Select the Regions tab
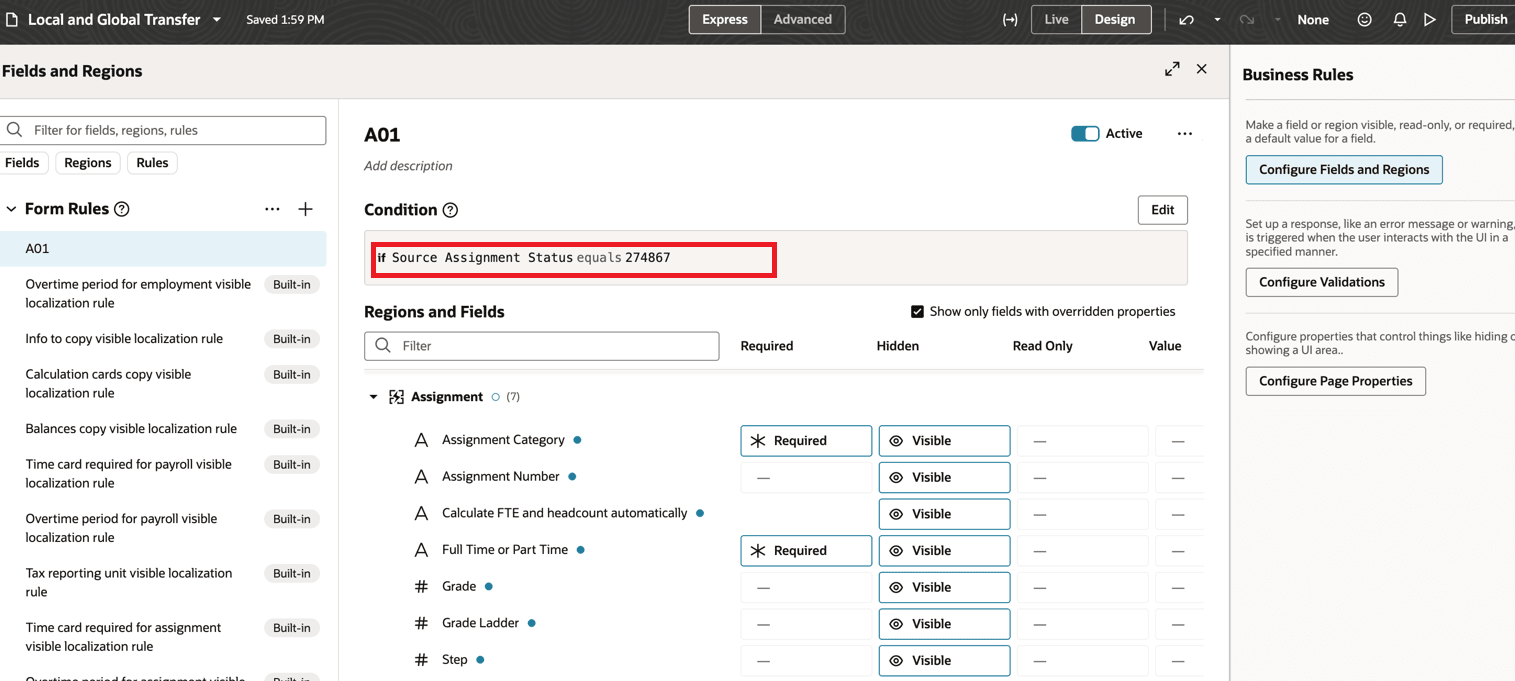 coord(87,162)
